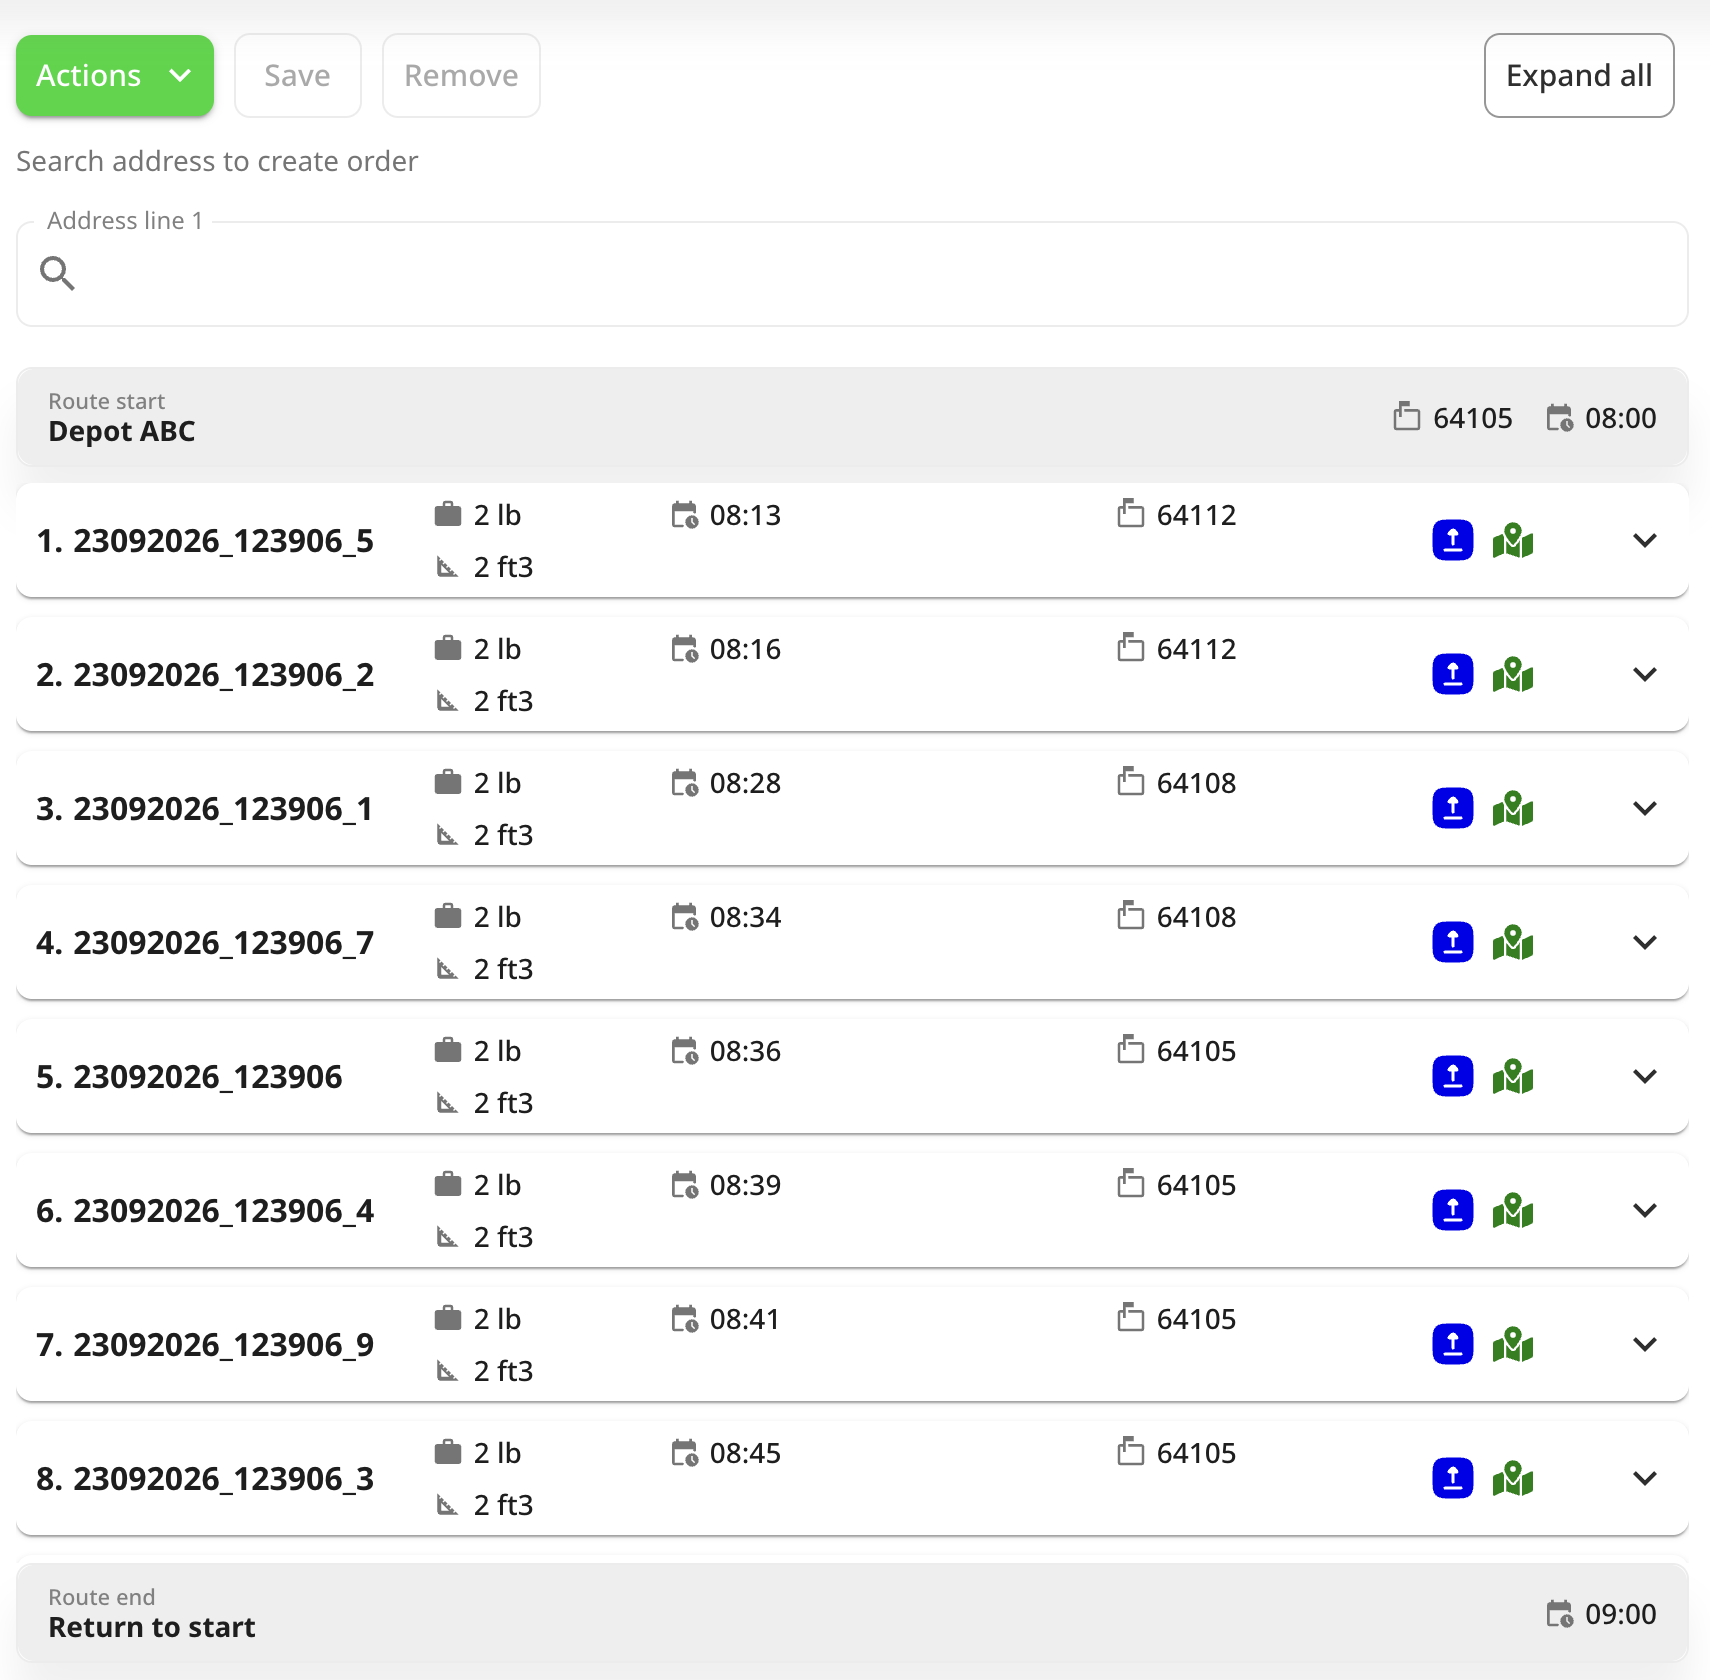This screenshot has height=1680, width=1710.
Task: Show map for order 23092026_123906_9
Action: pos(1513,1345)
